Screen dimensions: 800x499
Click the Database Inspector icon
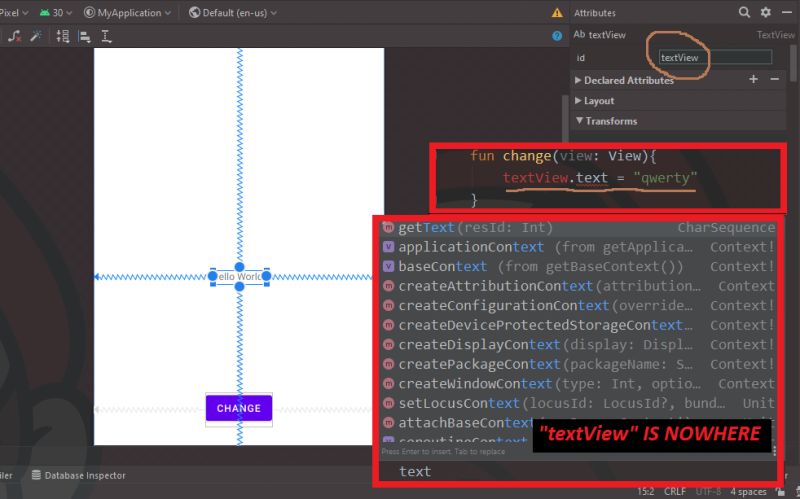[36, 475]
